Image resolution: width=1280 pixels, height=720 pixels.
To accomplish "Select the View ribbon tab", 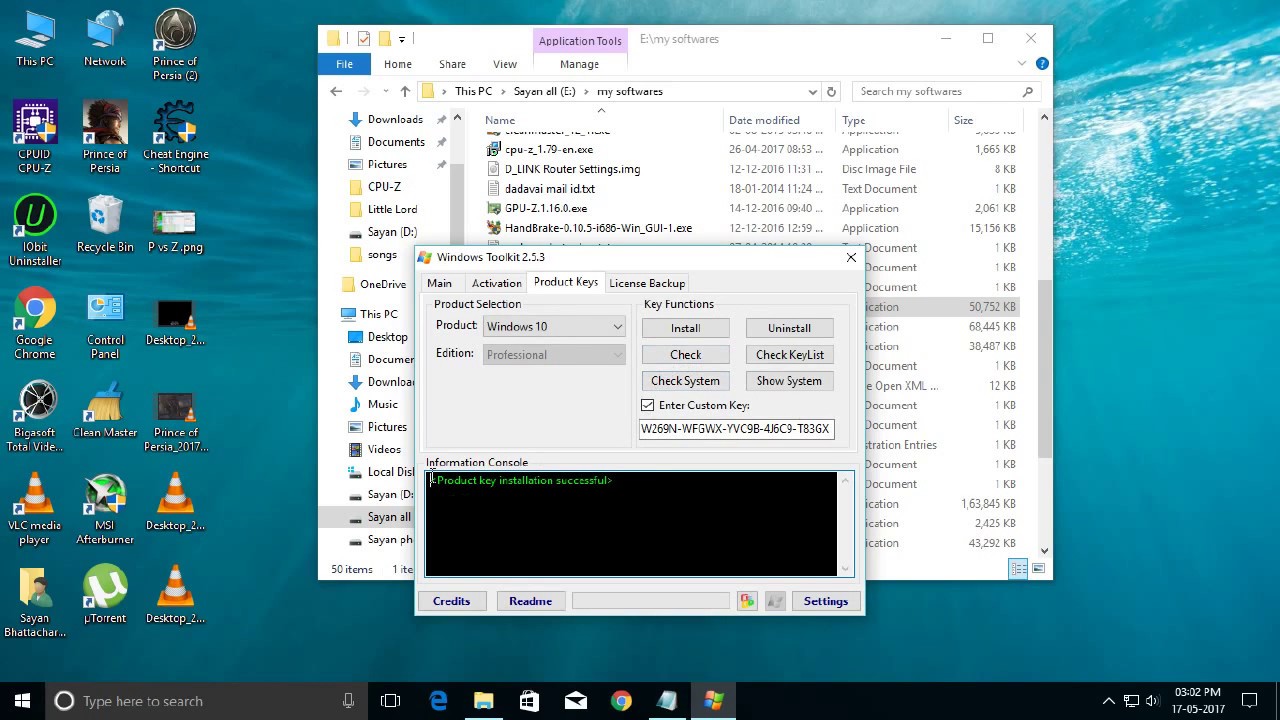I will pyautogui.click(x=505, y=64).
